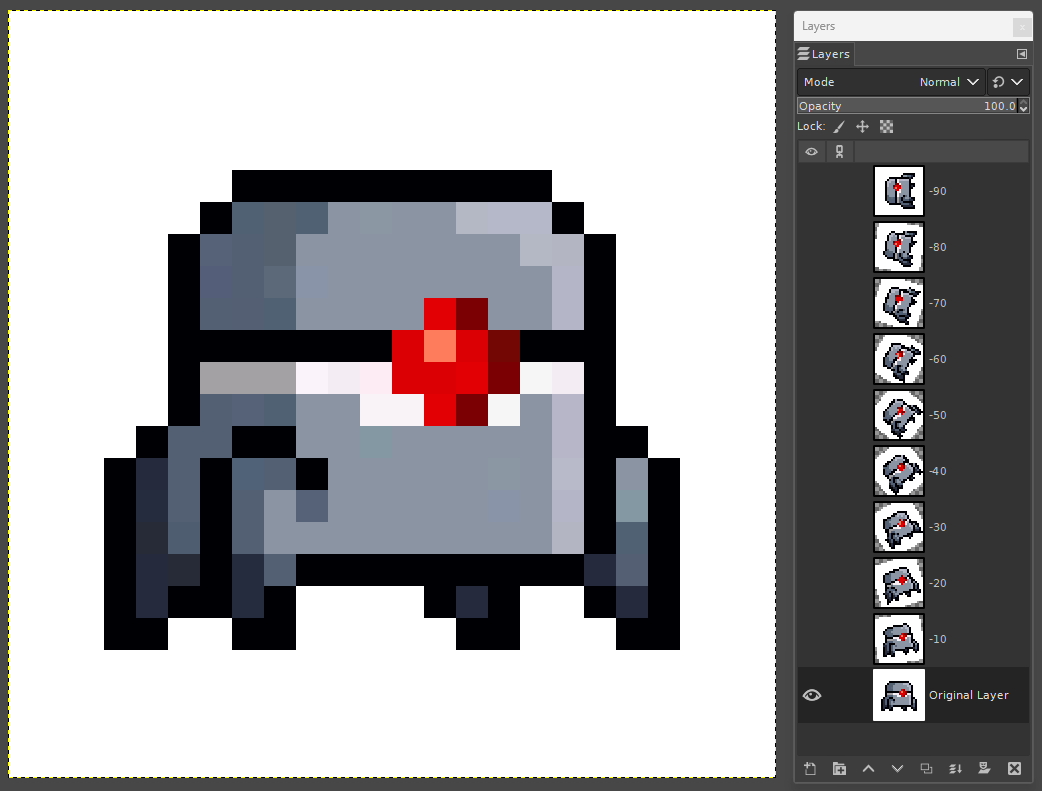
Task: Select the -10 layer thumbnail
Action: (x=898, y=639)
